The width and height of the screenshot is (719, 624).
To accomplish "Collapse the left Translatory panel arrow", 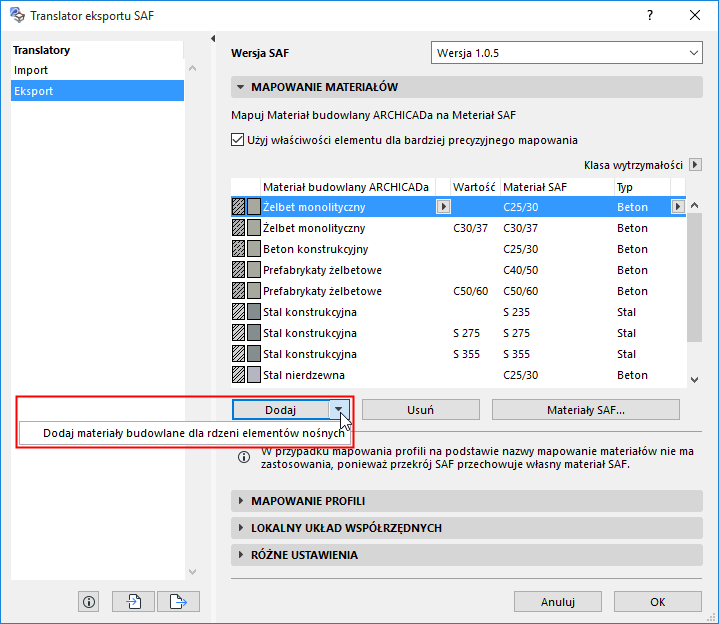I will click(x=213, y=39).
